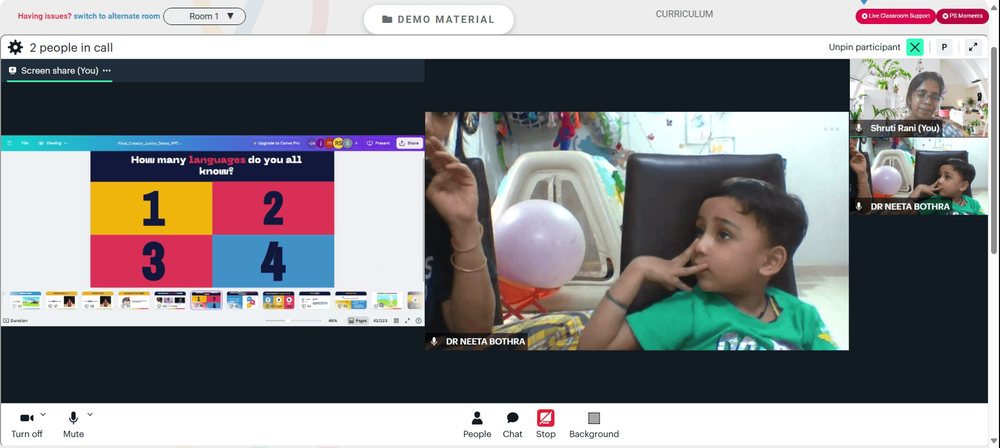The image size is (1000, 448).
Task: Click 'switch to alternate room' link
Action: coord(117,16)
